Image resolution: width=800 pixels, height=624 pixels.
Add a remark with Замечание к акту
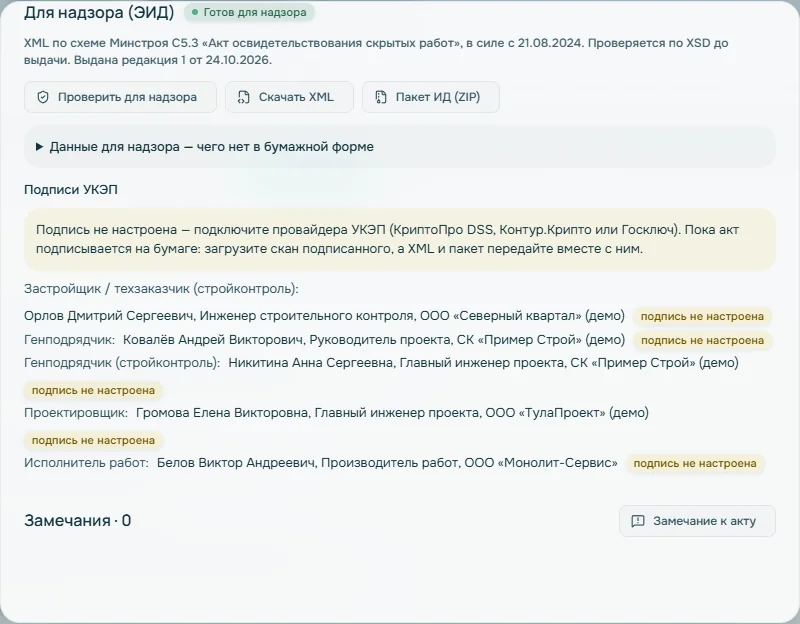(x=697, y=521)
